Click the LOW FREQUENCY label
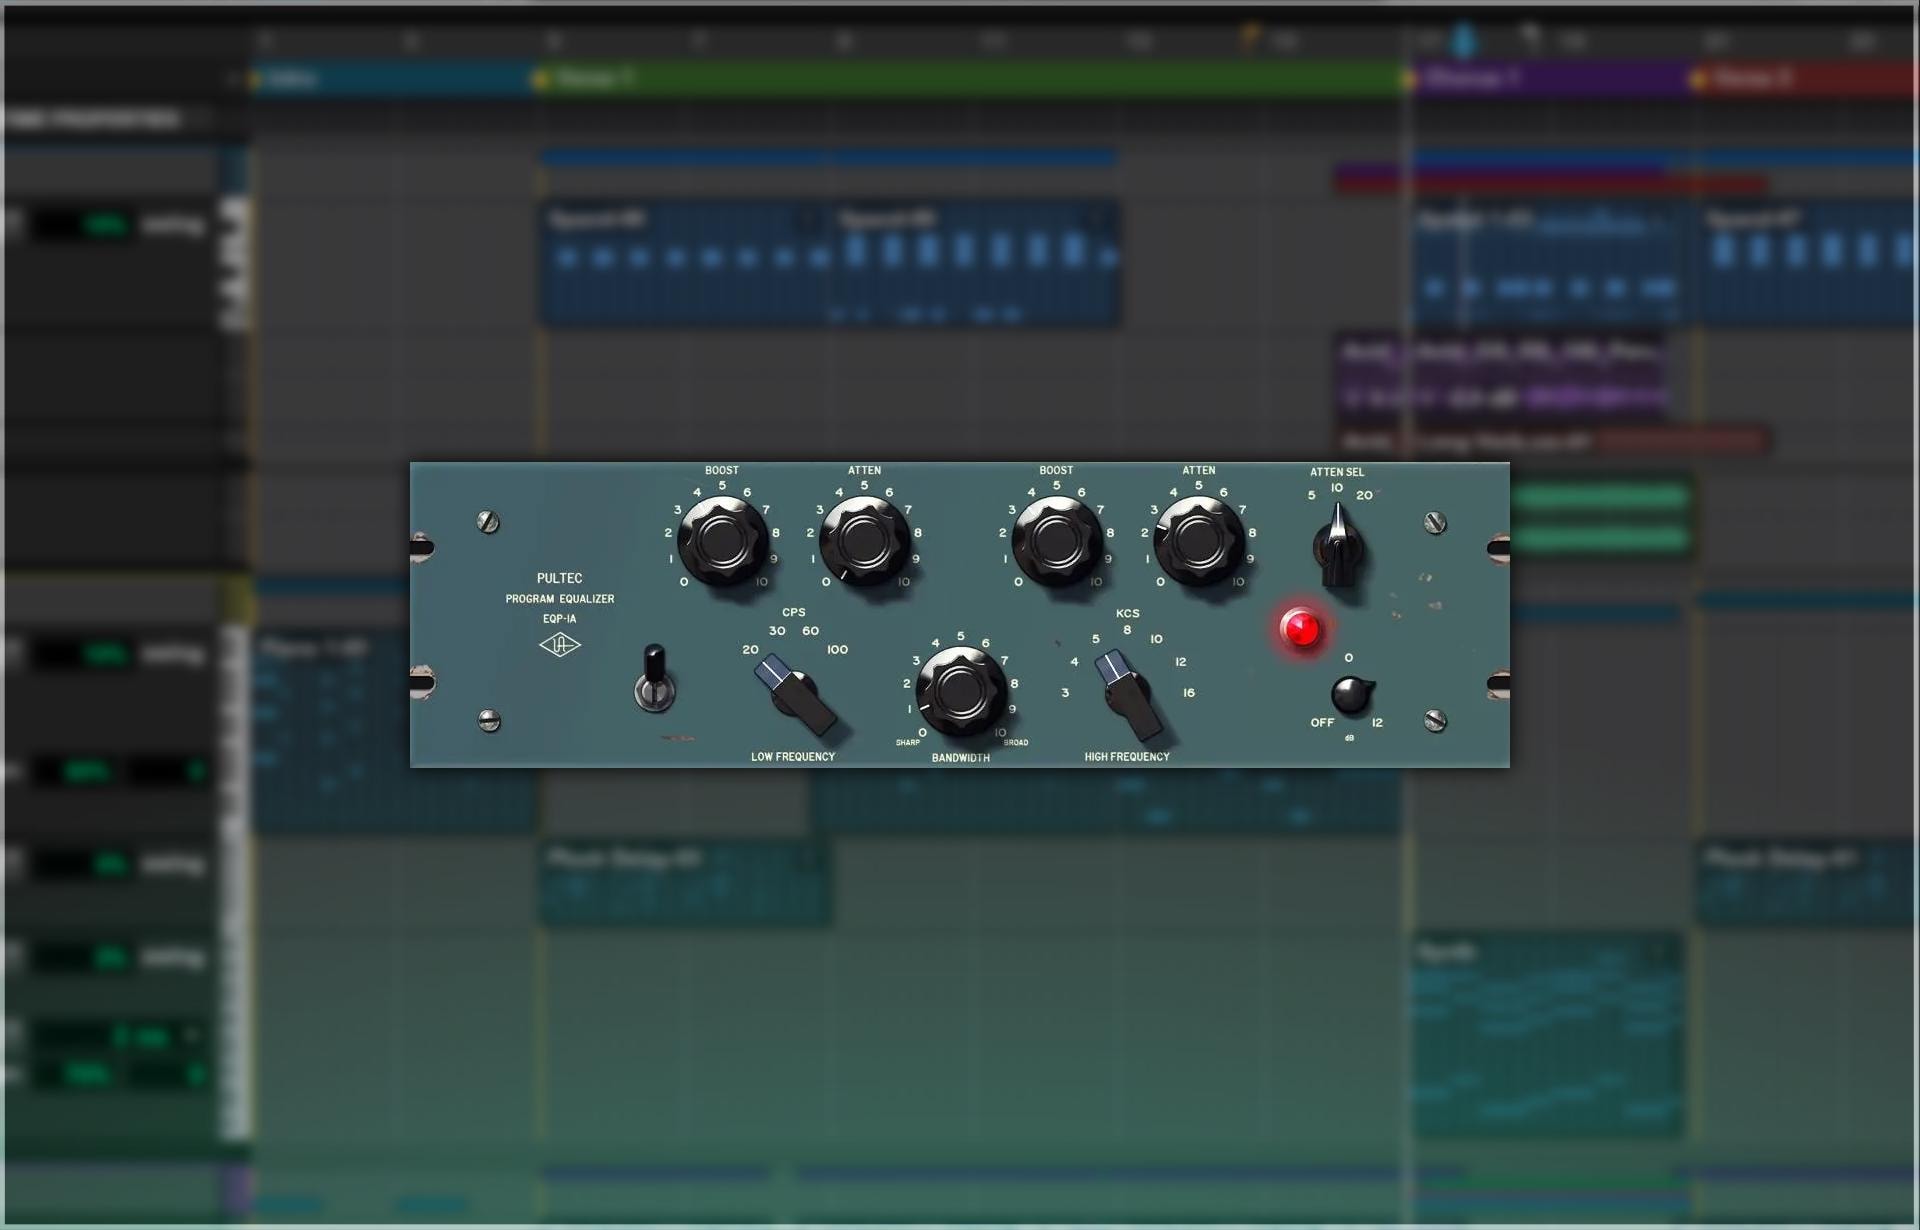1920x1230 pixels. click(793, 757)
